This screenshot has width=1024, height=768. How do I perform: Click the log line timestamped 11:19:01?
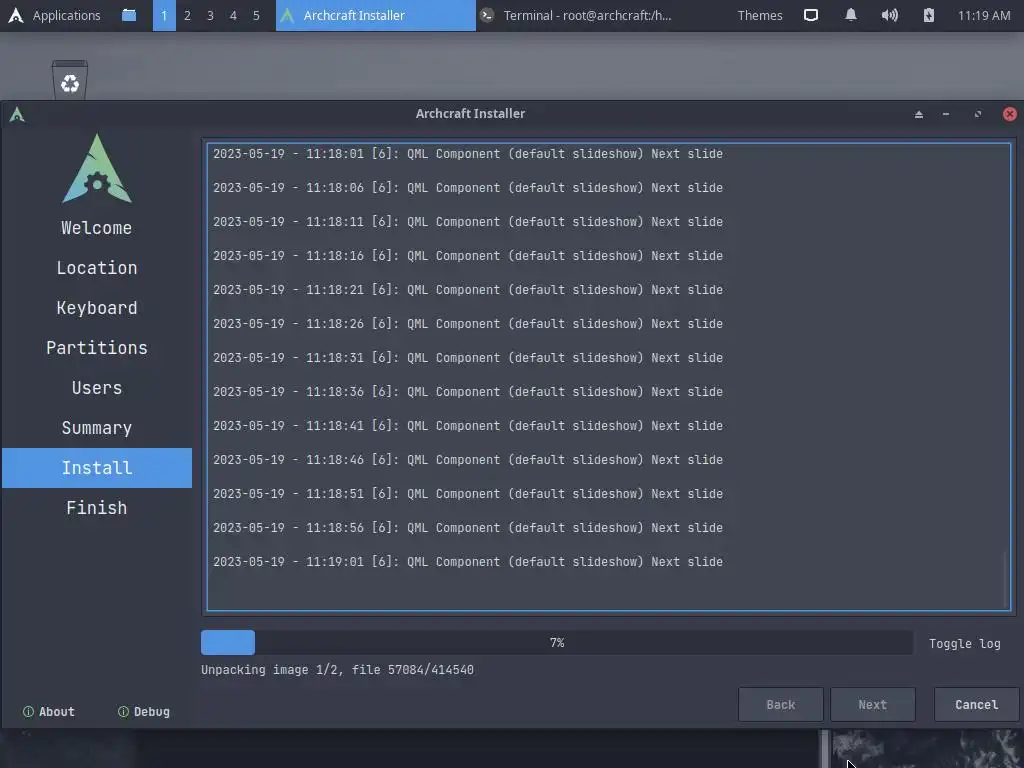click(x=468, y=561)
